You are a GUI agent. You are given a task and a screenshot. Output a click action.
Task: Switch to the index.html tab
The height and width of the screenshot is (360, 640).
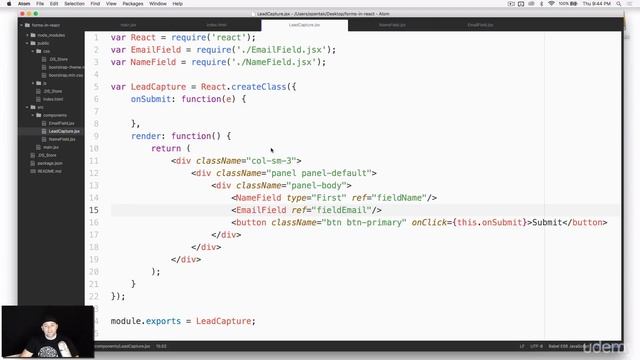tap(216, 25)
